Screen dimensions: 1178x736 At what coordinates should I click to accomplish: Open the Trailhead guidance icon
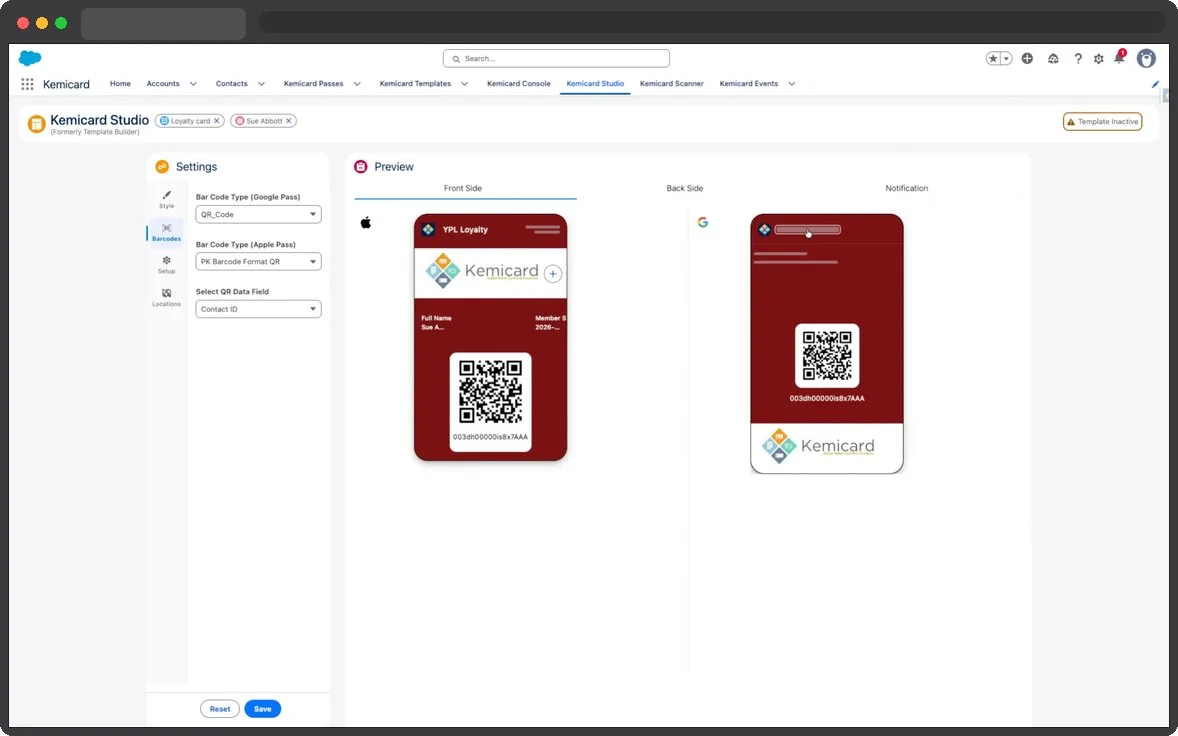[1053, 59]
